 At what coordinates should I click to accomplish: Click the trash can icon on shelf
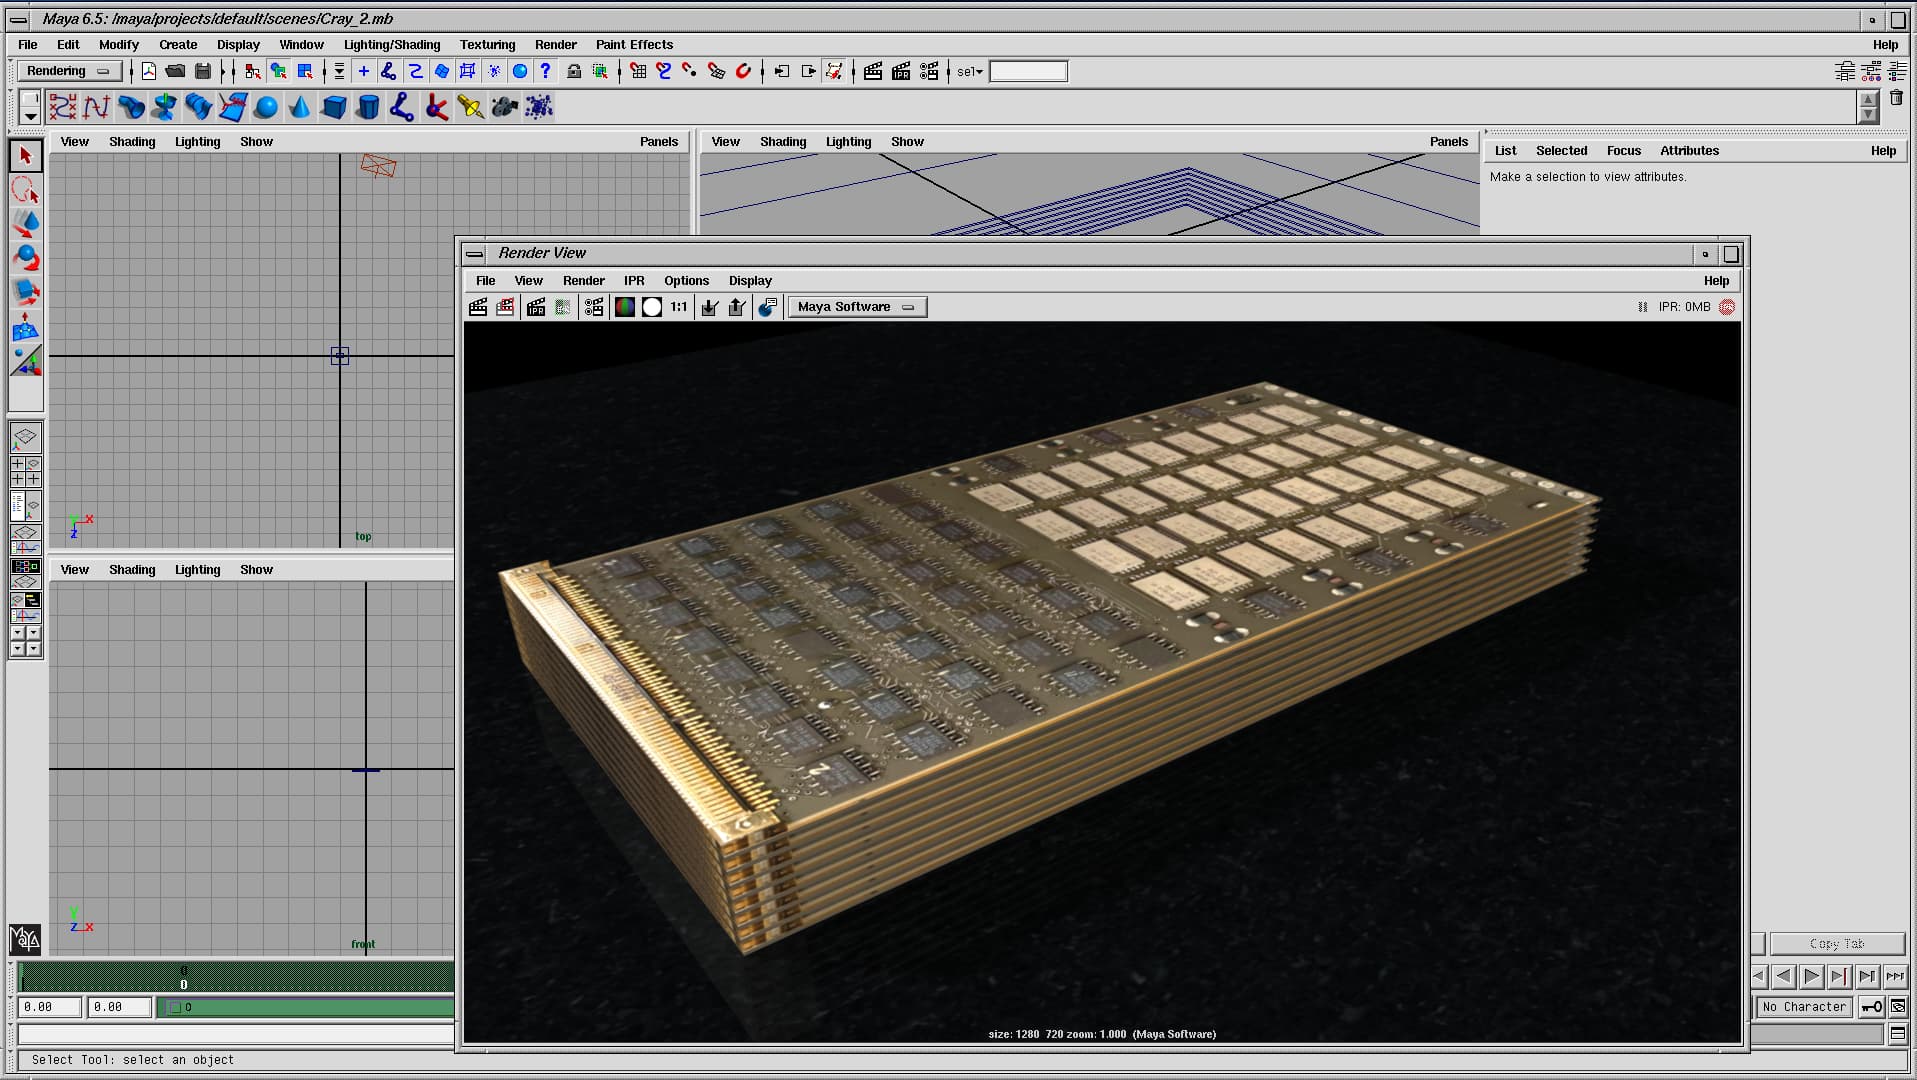[1896, 98]
